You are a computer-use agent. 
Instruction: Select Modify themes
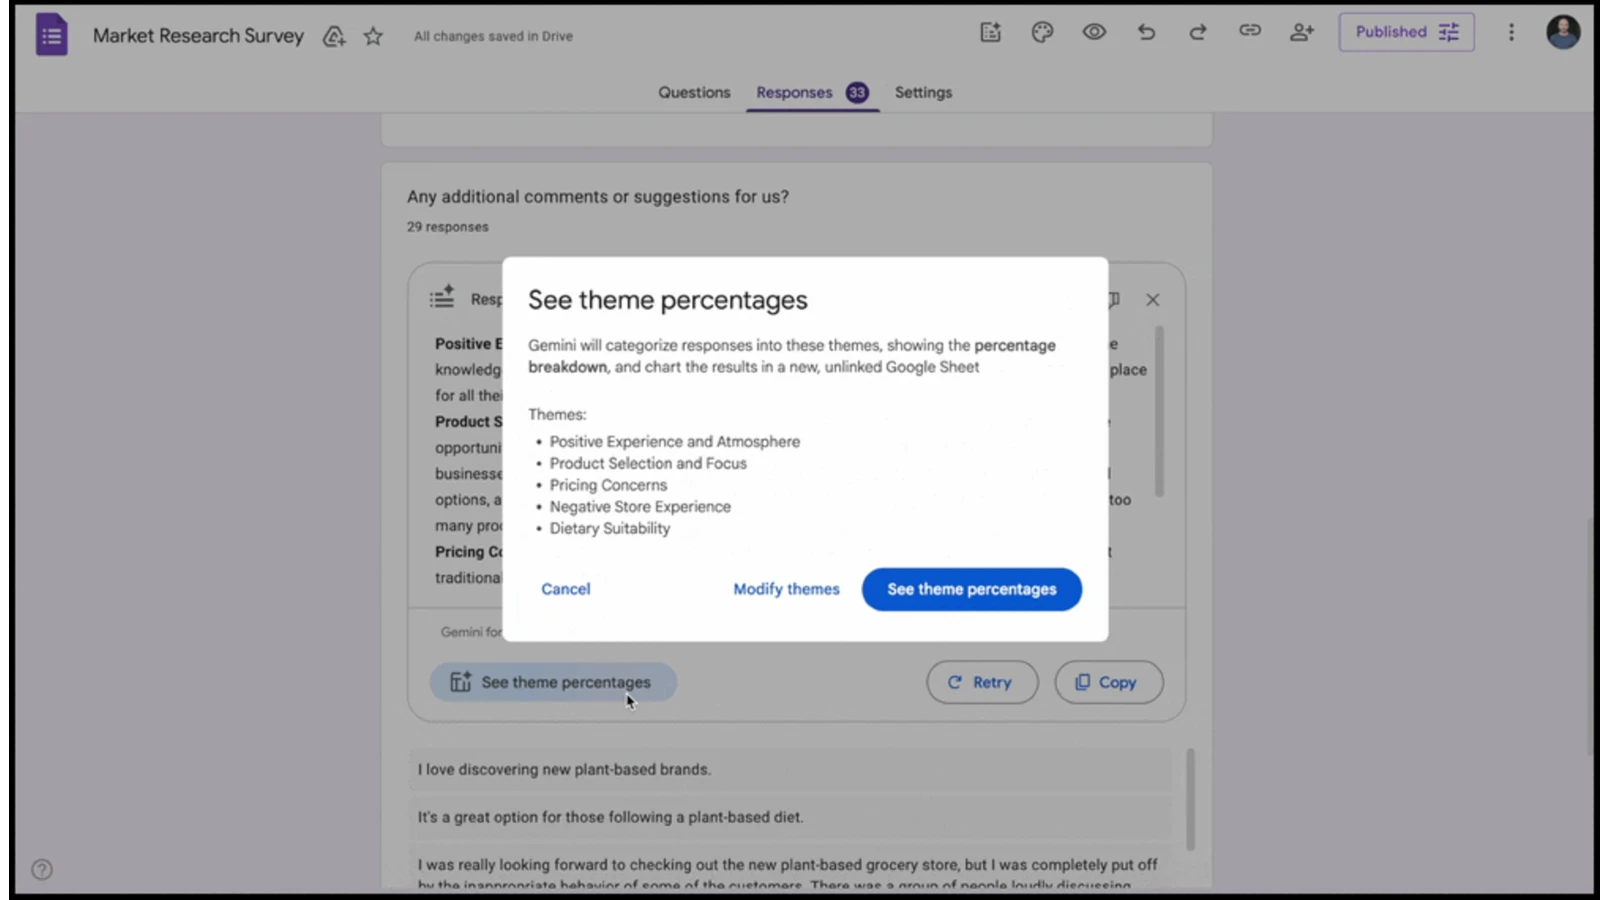tap(786, 589)
